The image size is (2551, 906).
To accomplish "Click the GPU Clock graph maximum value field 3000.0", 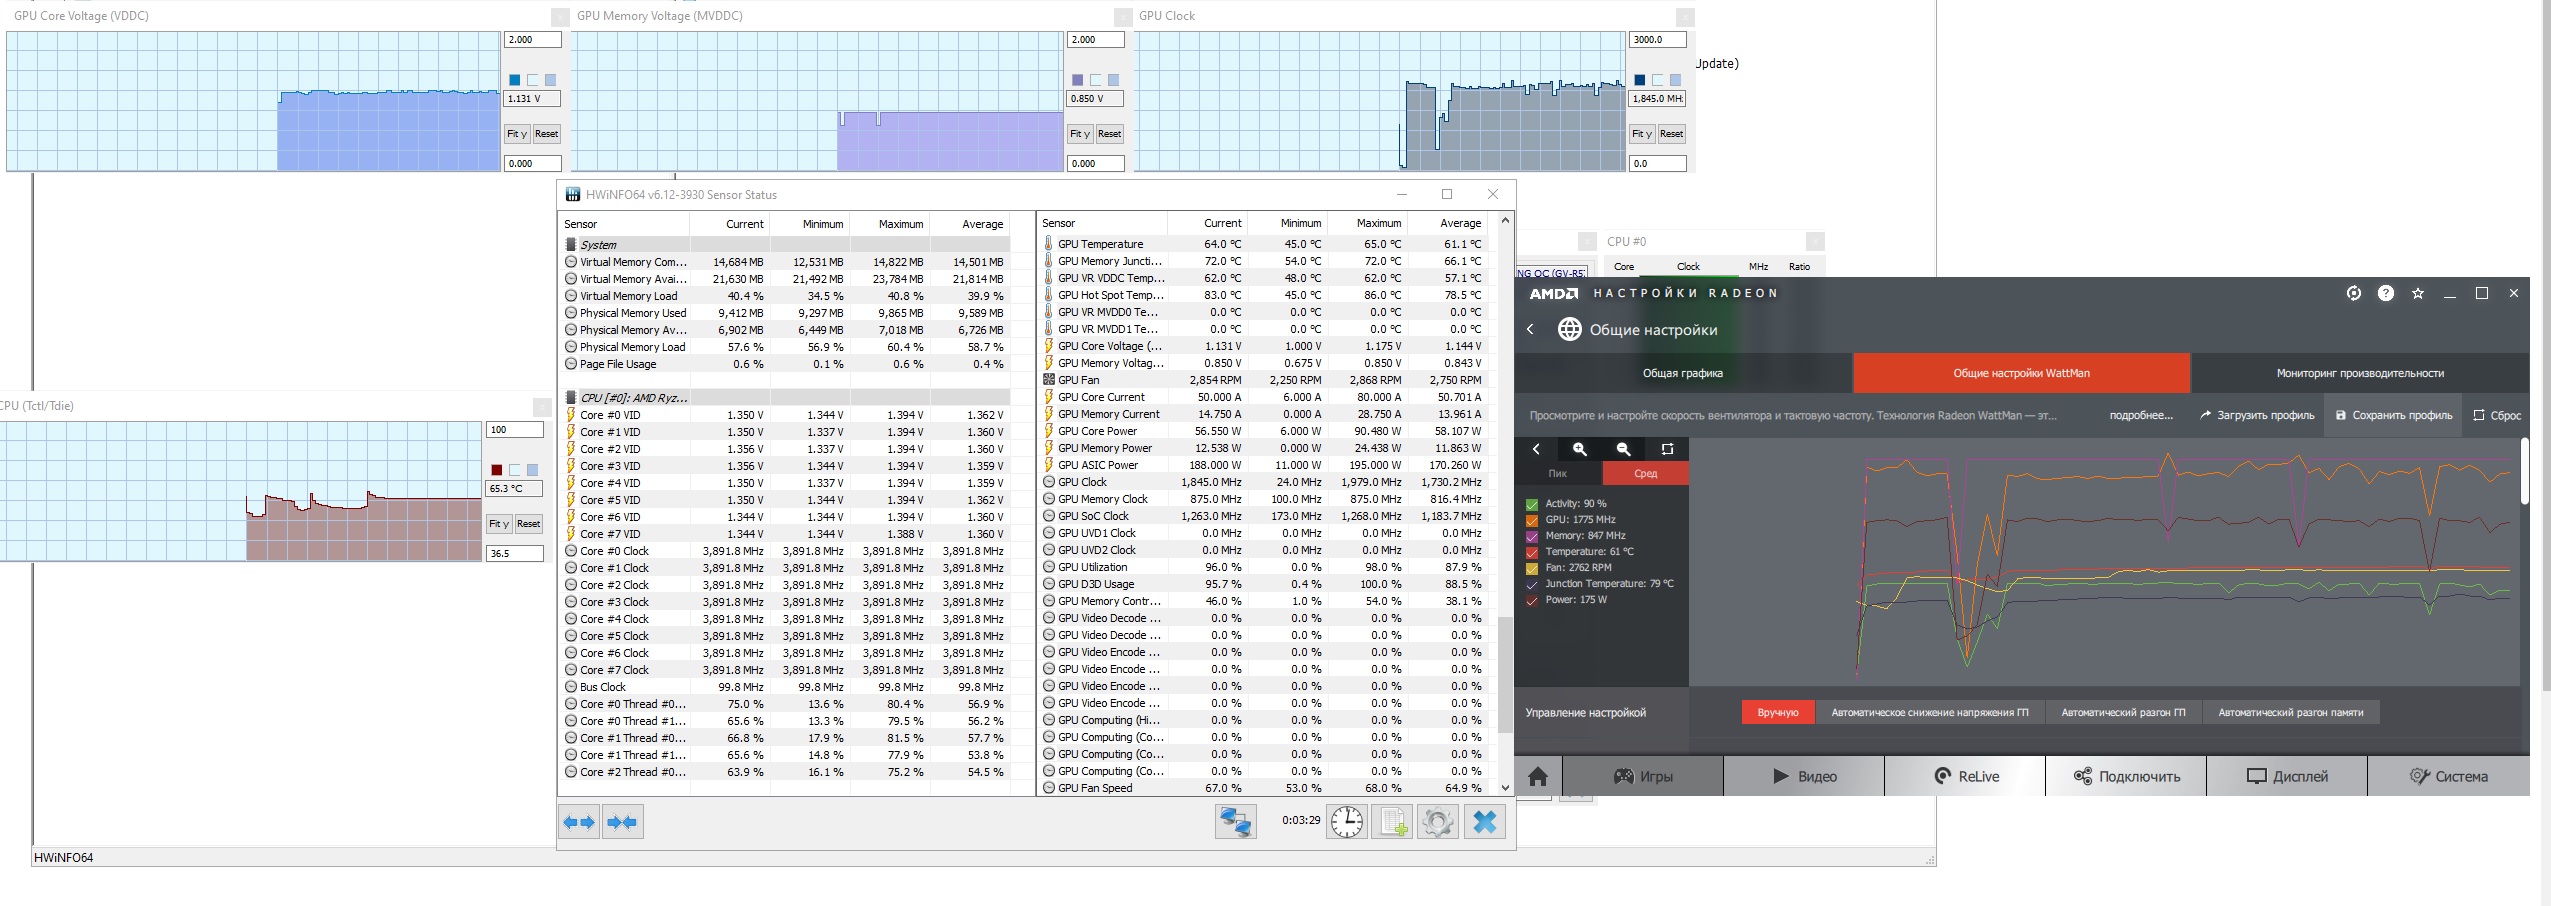I will (x=1657, y=40).
